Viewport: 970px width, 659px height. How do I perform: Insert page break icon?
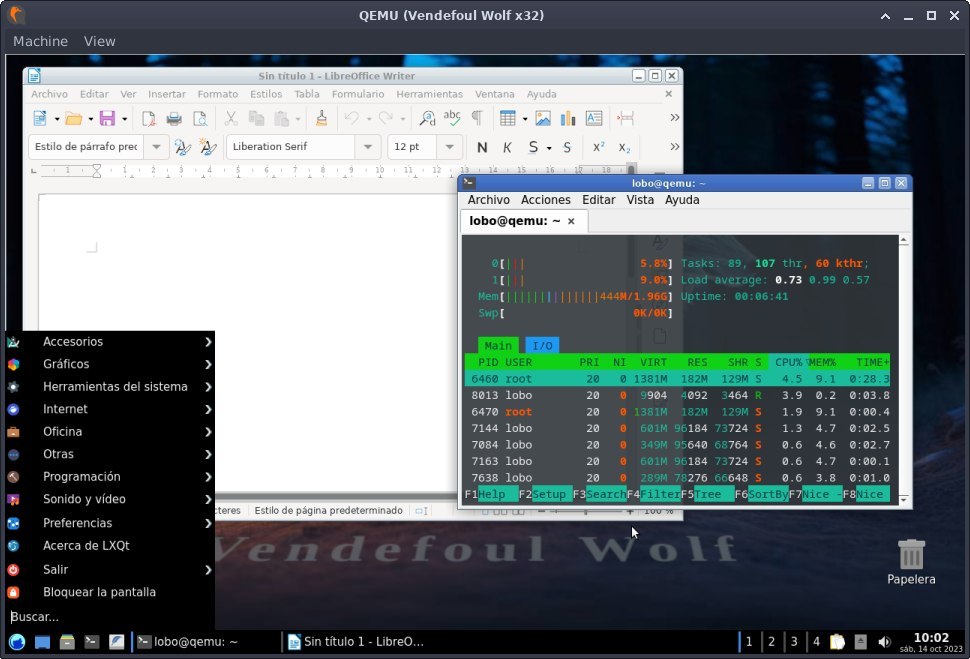tap(625, 118)
